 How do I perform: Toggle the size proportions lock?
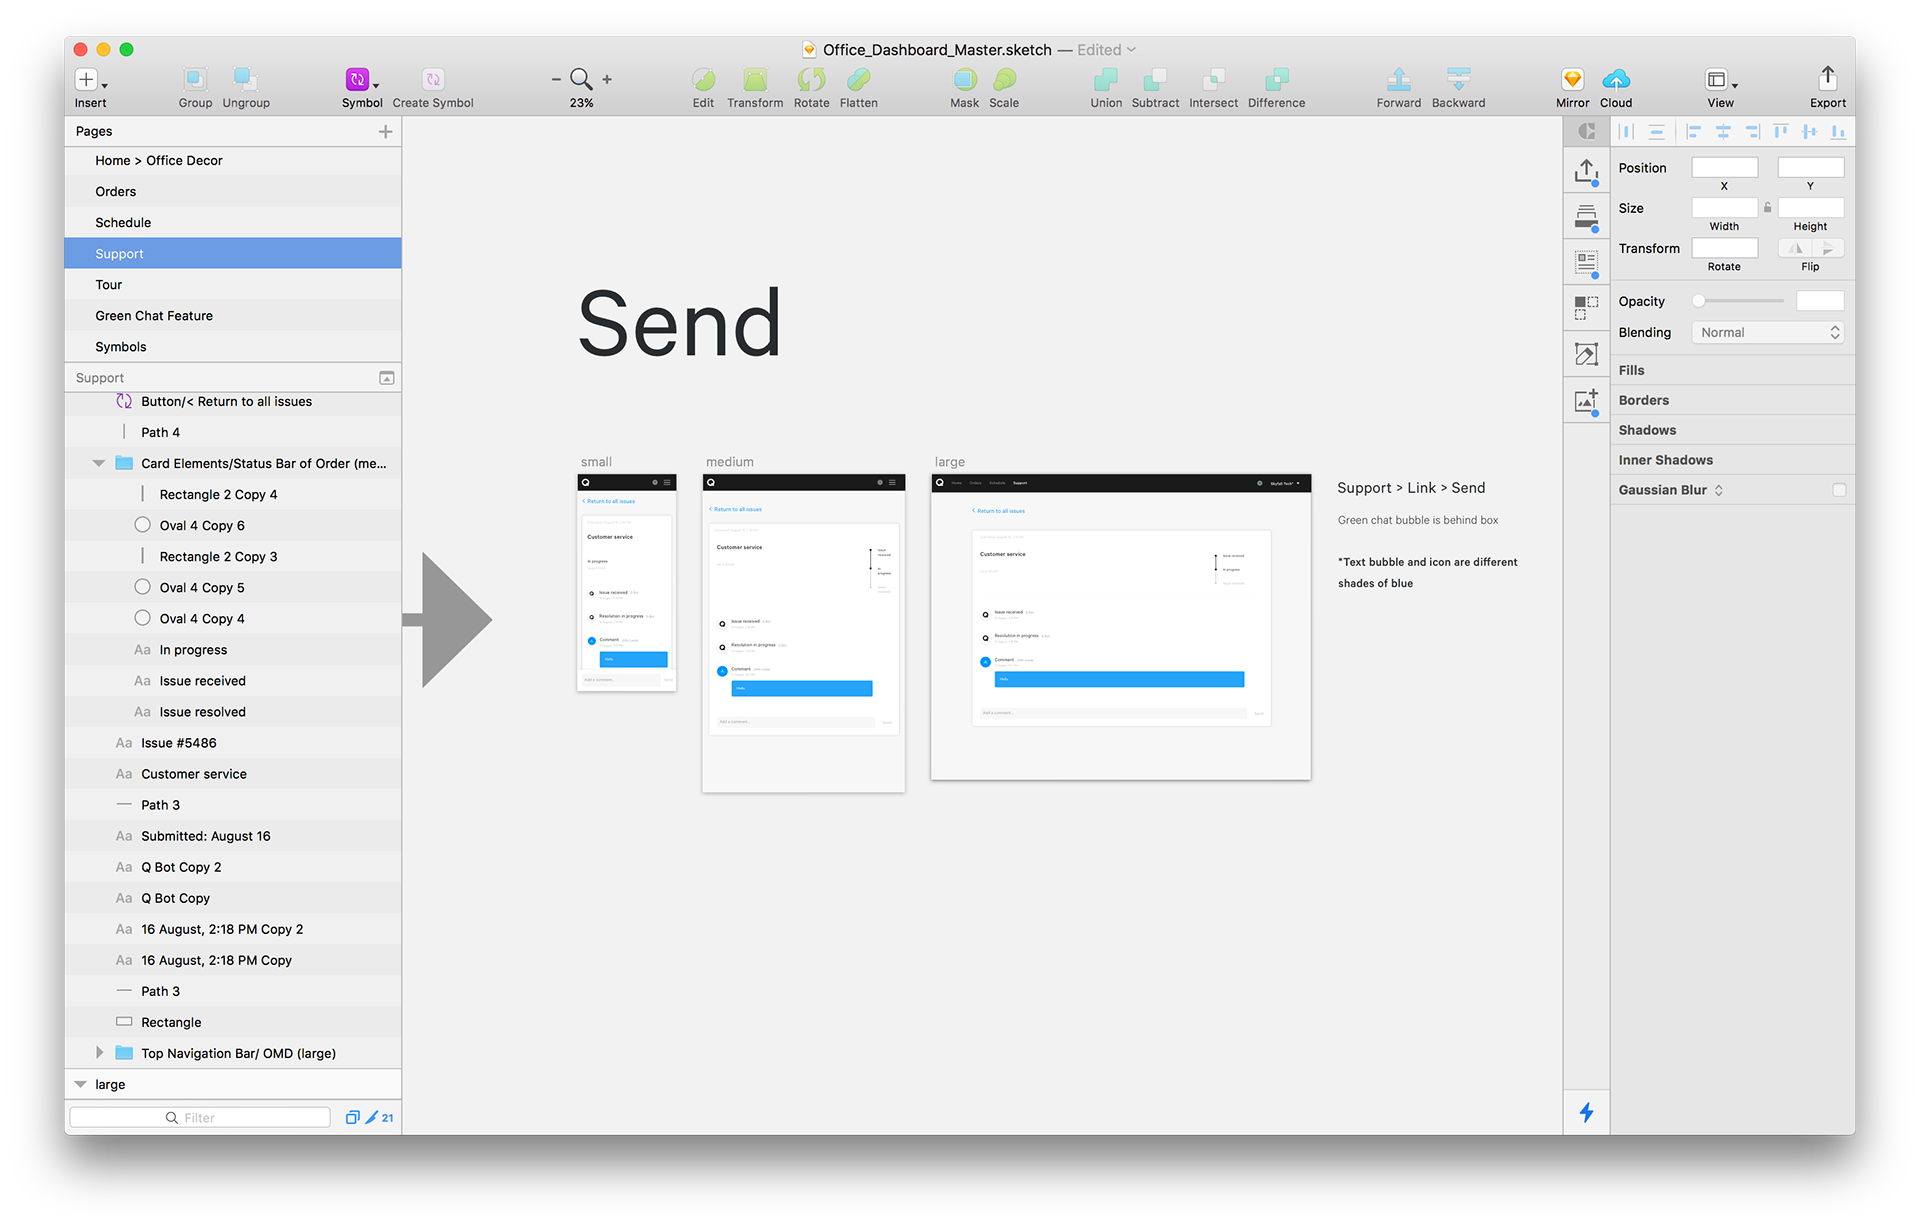1767,208
